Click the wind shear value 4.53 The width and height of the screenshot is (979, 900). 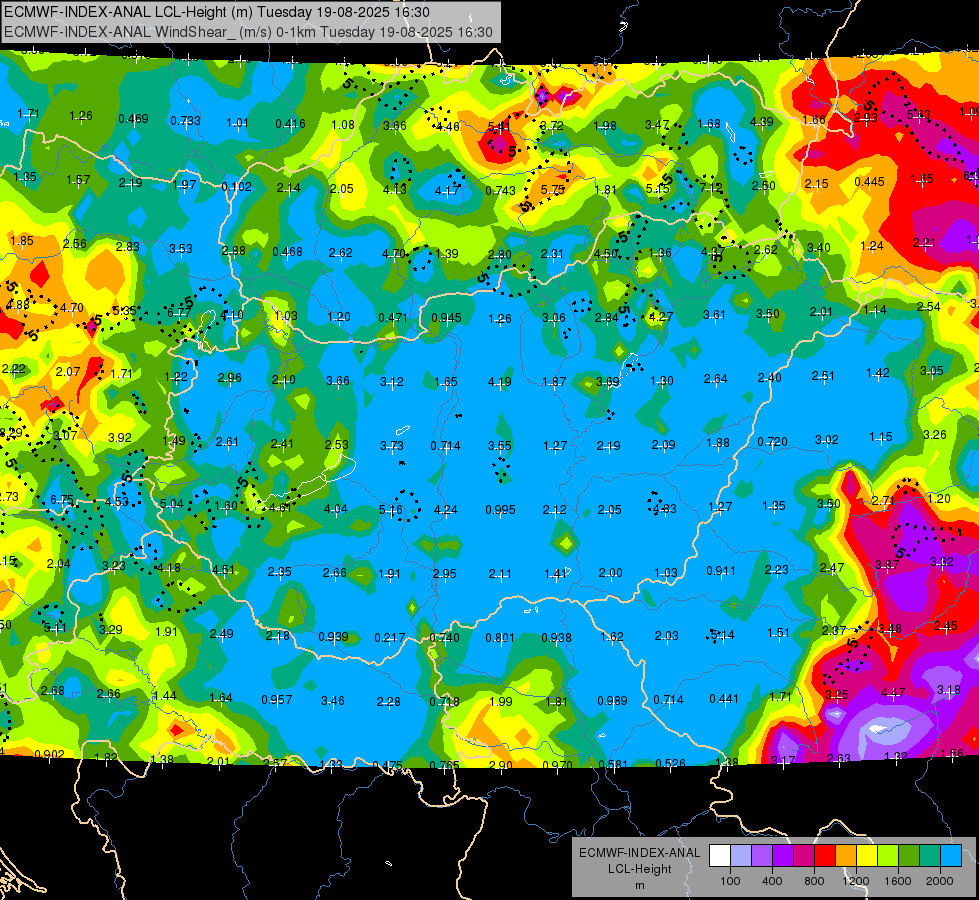pyautogui.click(x=117, y=502)
